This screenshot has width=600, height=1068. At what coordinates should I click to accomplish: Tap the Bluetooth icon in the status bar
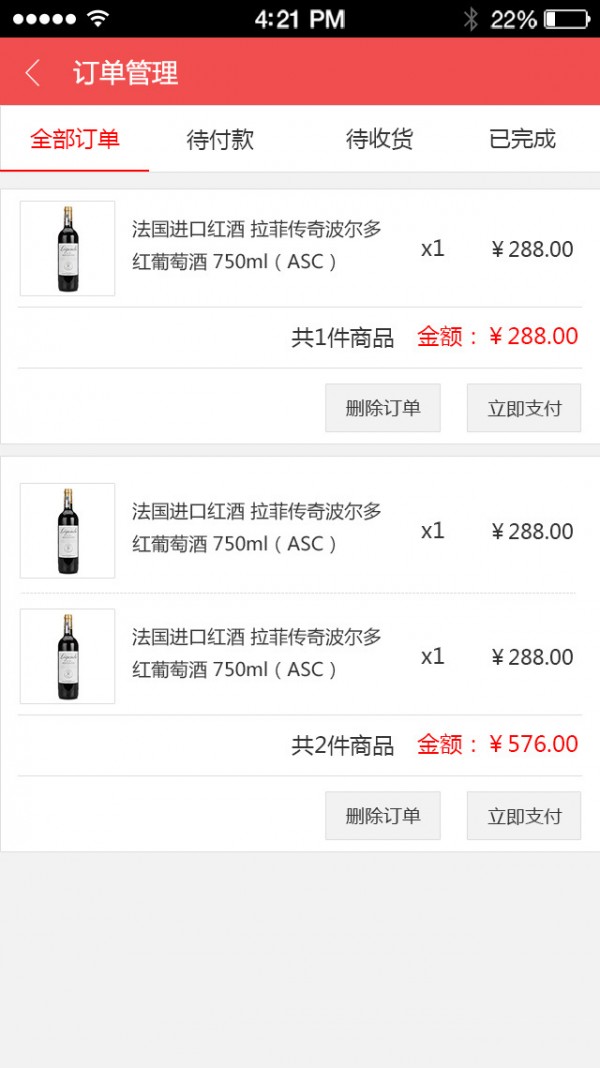coord(471,19)
